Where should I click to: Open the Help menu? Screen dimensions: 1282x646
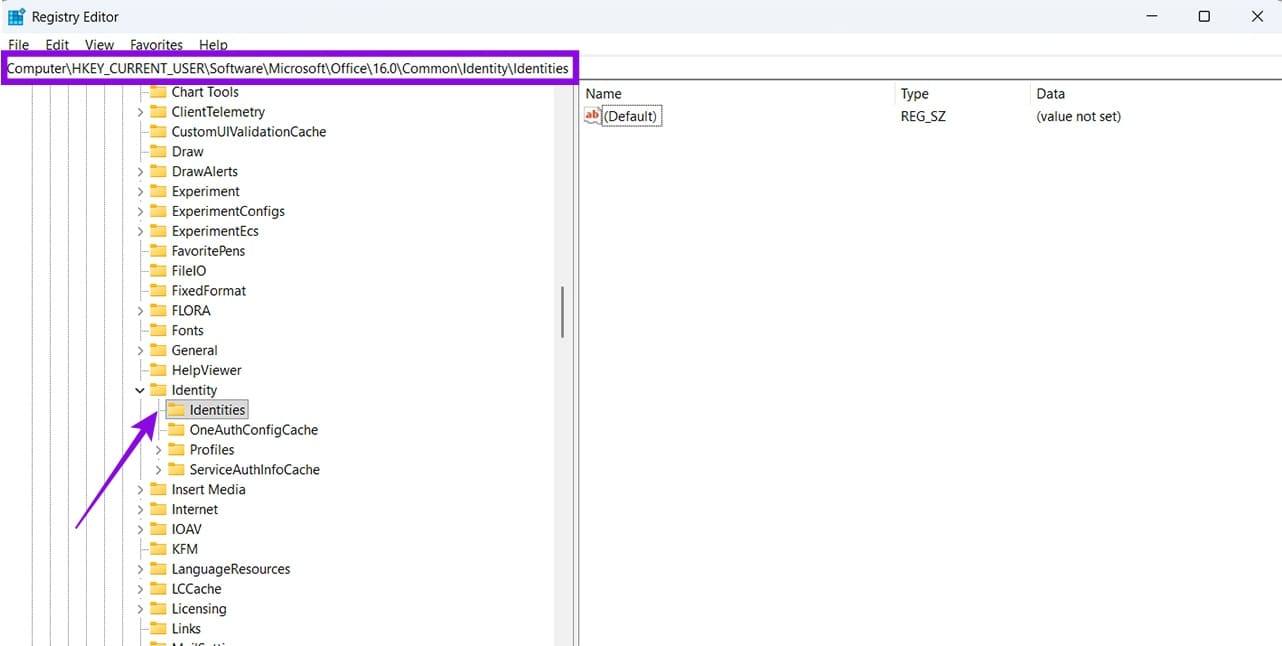coord(213,45)
